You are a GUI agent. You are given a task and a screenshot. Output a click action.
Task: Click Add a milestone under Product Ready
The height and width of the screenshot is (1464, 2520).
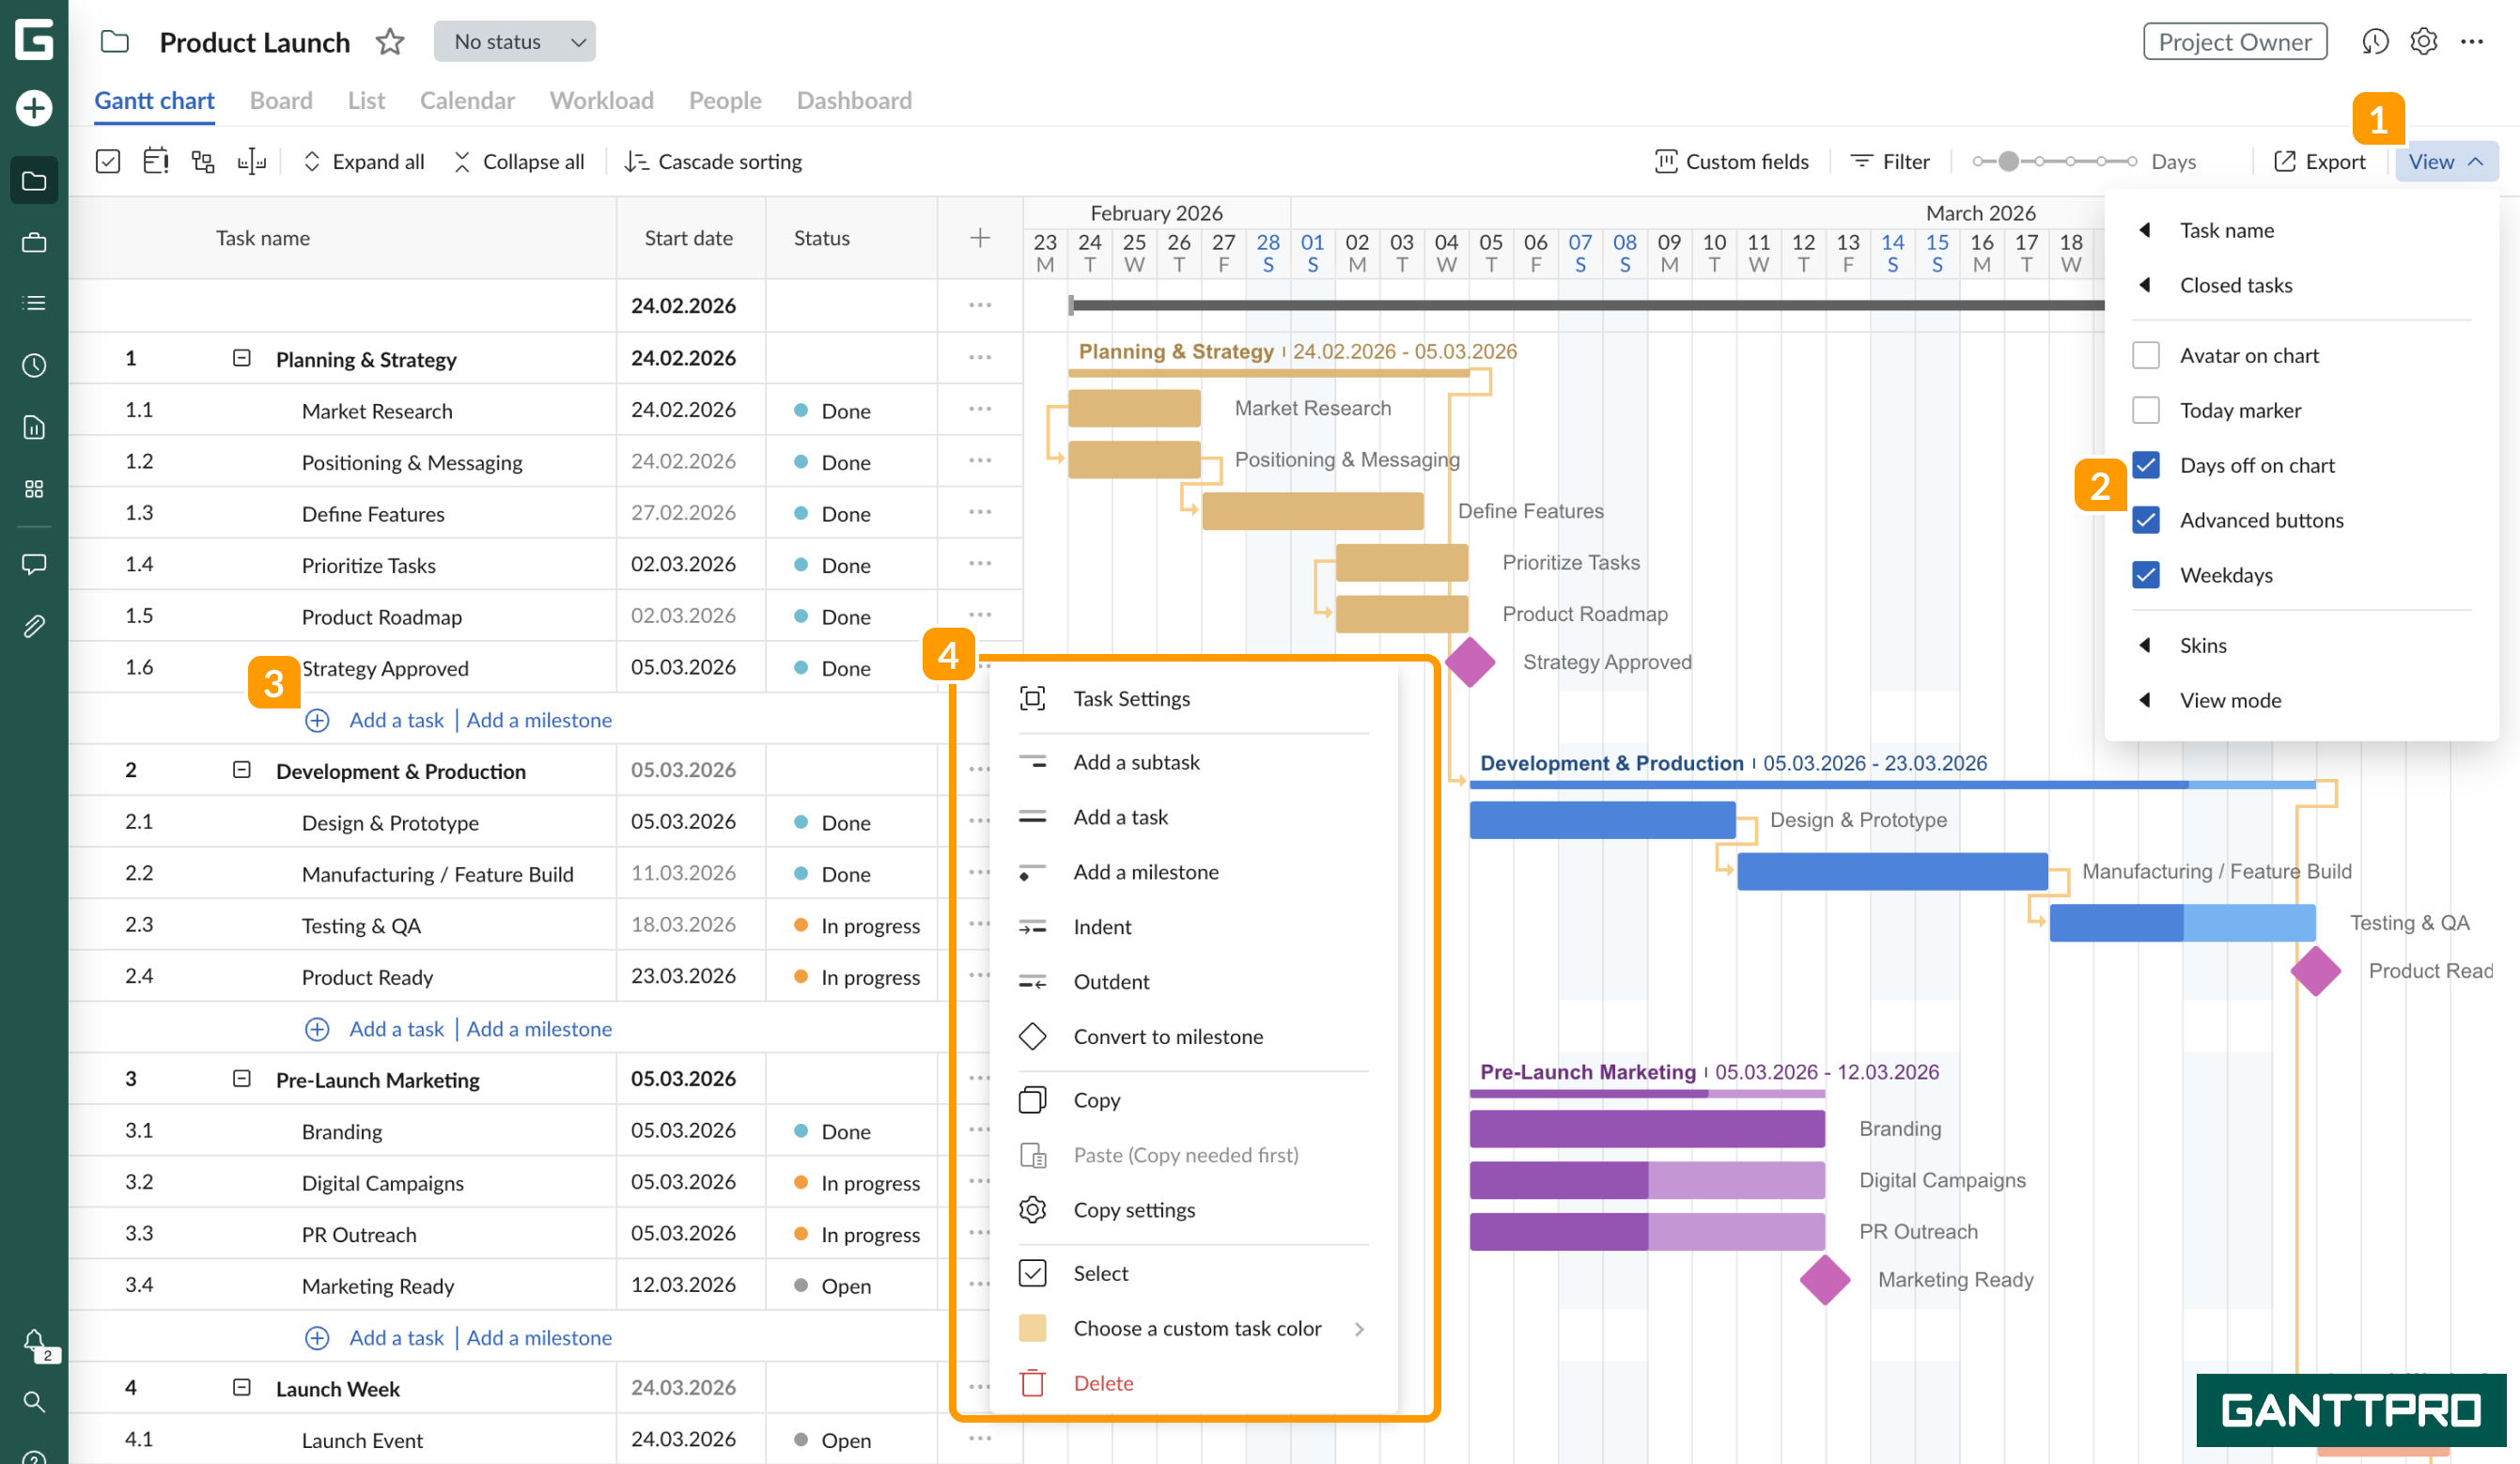(539, 1028)
